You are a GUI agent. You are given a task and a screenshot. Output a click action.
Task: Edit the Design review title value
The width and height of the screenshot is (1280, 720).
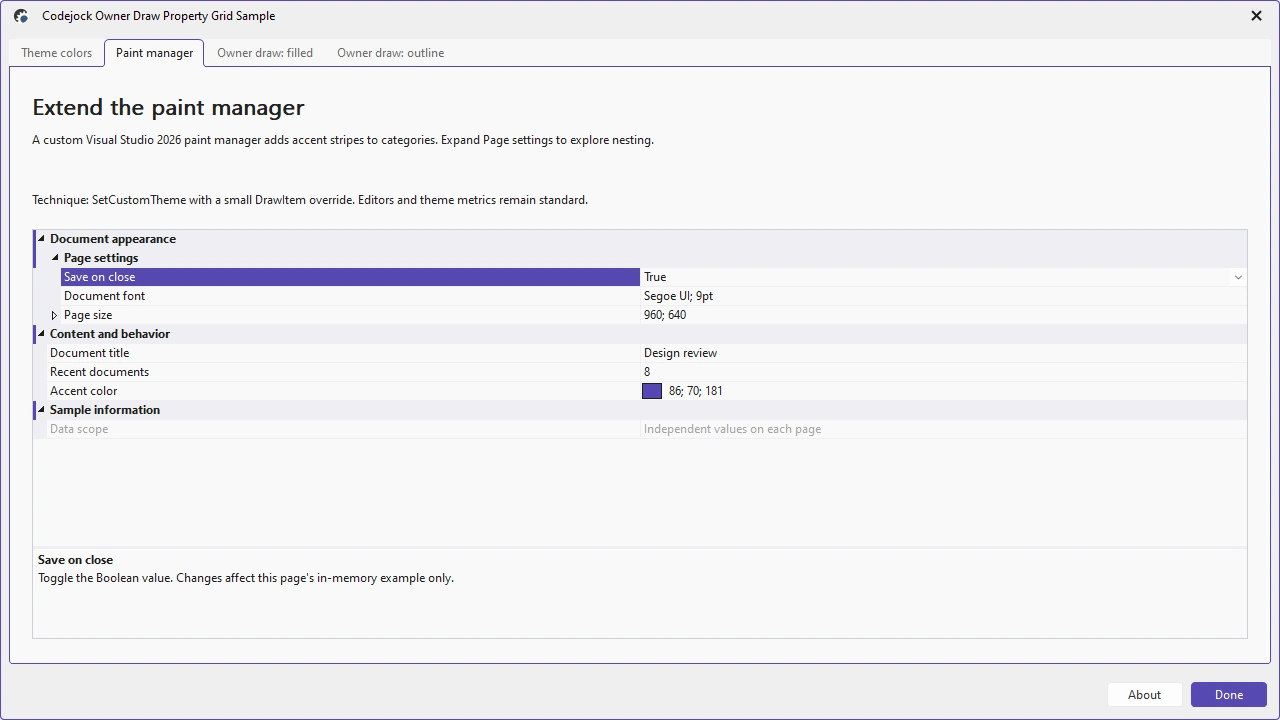click(x=680, y=353)
